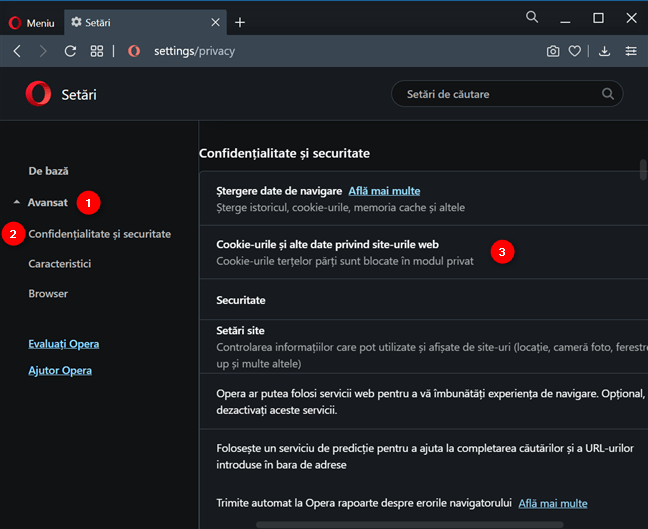648x529 pixels.
Task: Click Confidențialitate și securitate page heading
Action: tap(284, 153)
